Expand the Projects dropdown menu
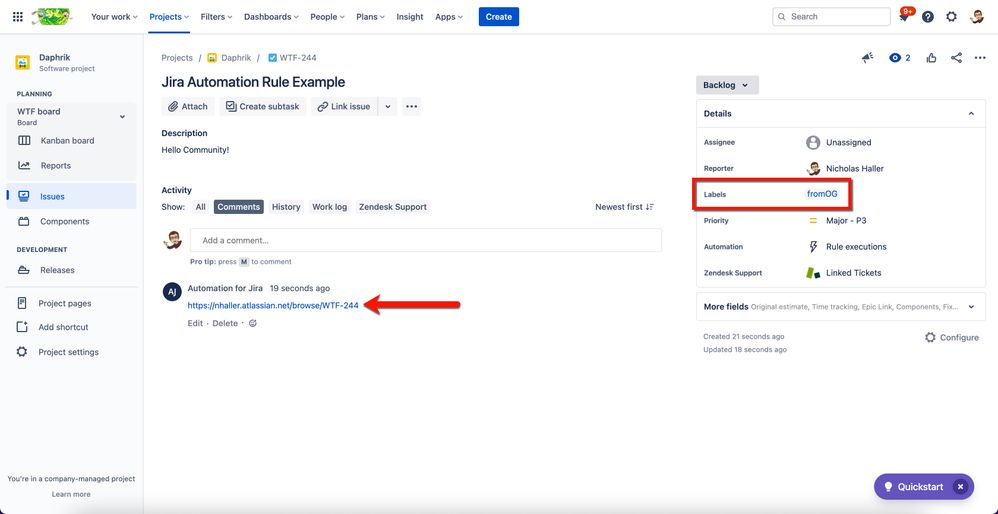The height and width of the screenshot is (514, 998). [169, 17]
